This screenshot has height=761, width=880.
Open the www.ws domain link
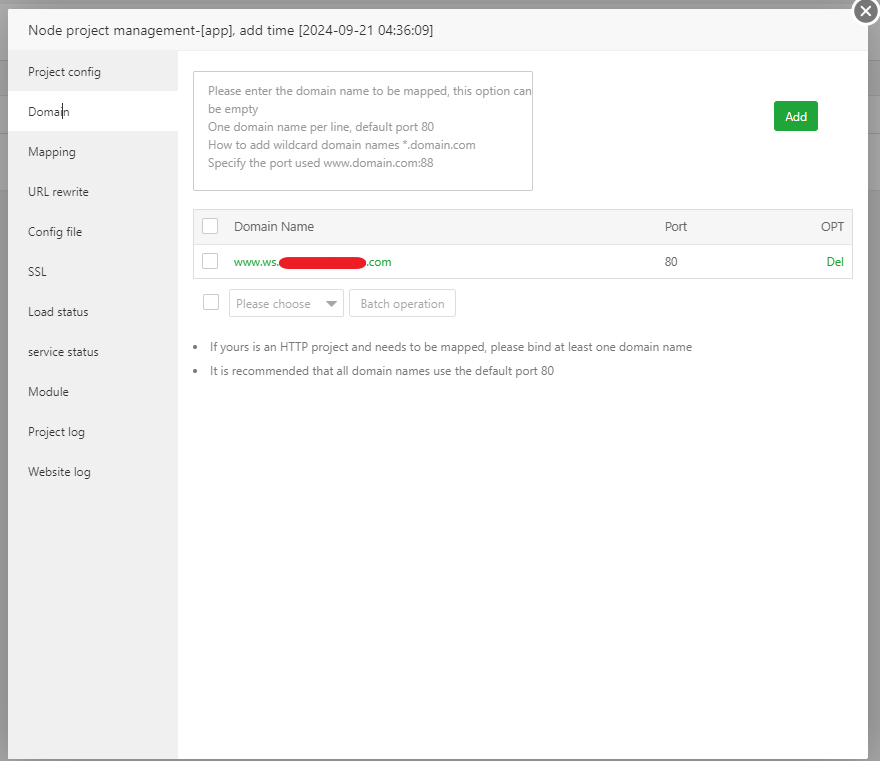click(312, 262)
